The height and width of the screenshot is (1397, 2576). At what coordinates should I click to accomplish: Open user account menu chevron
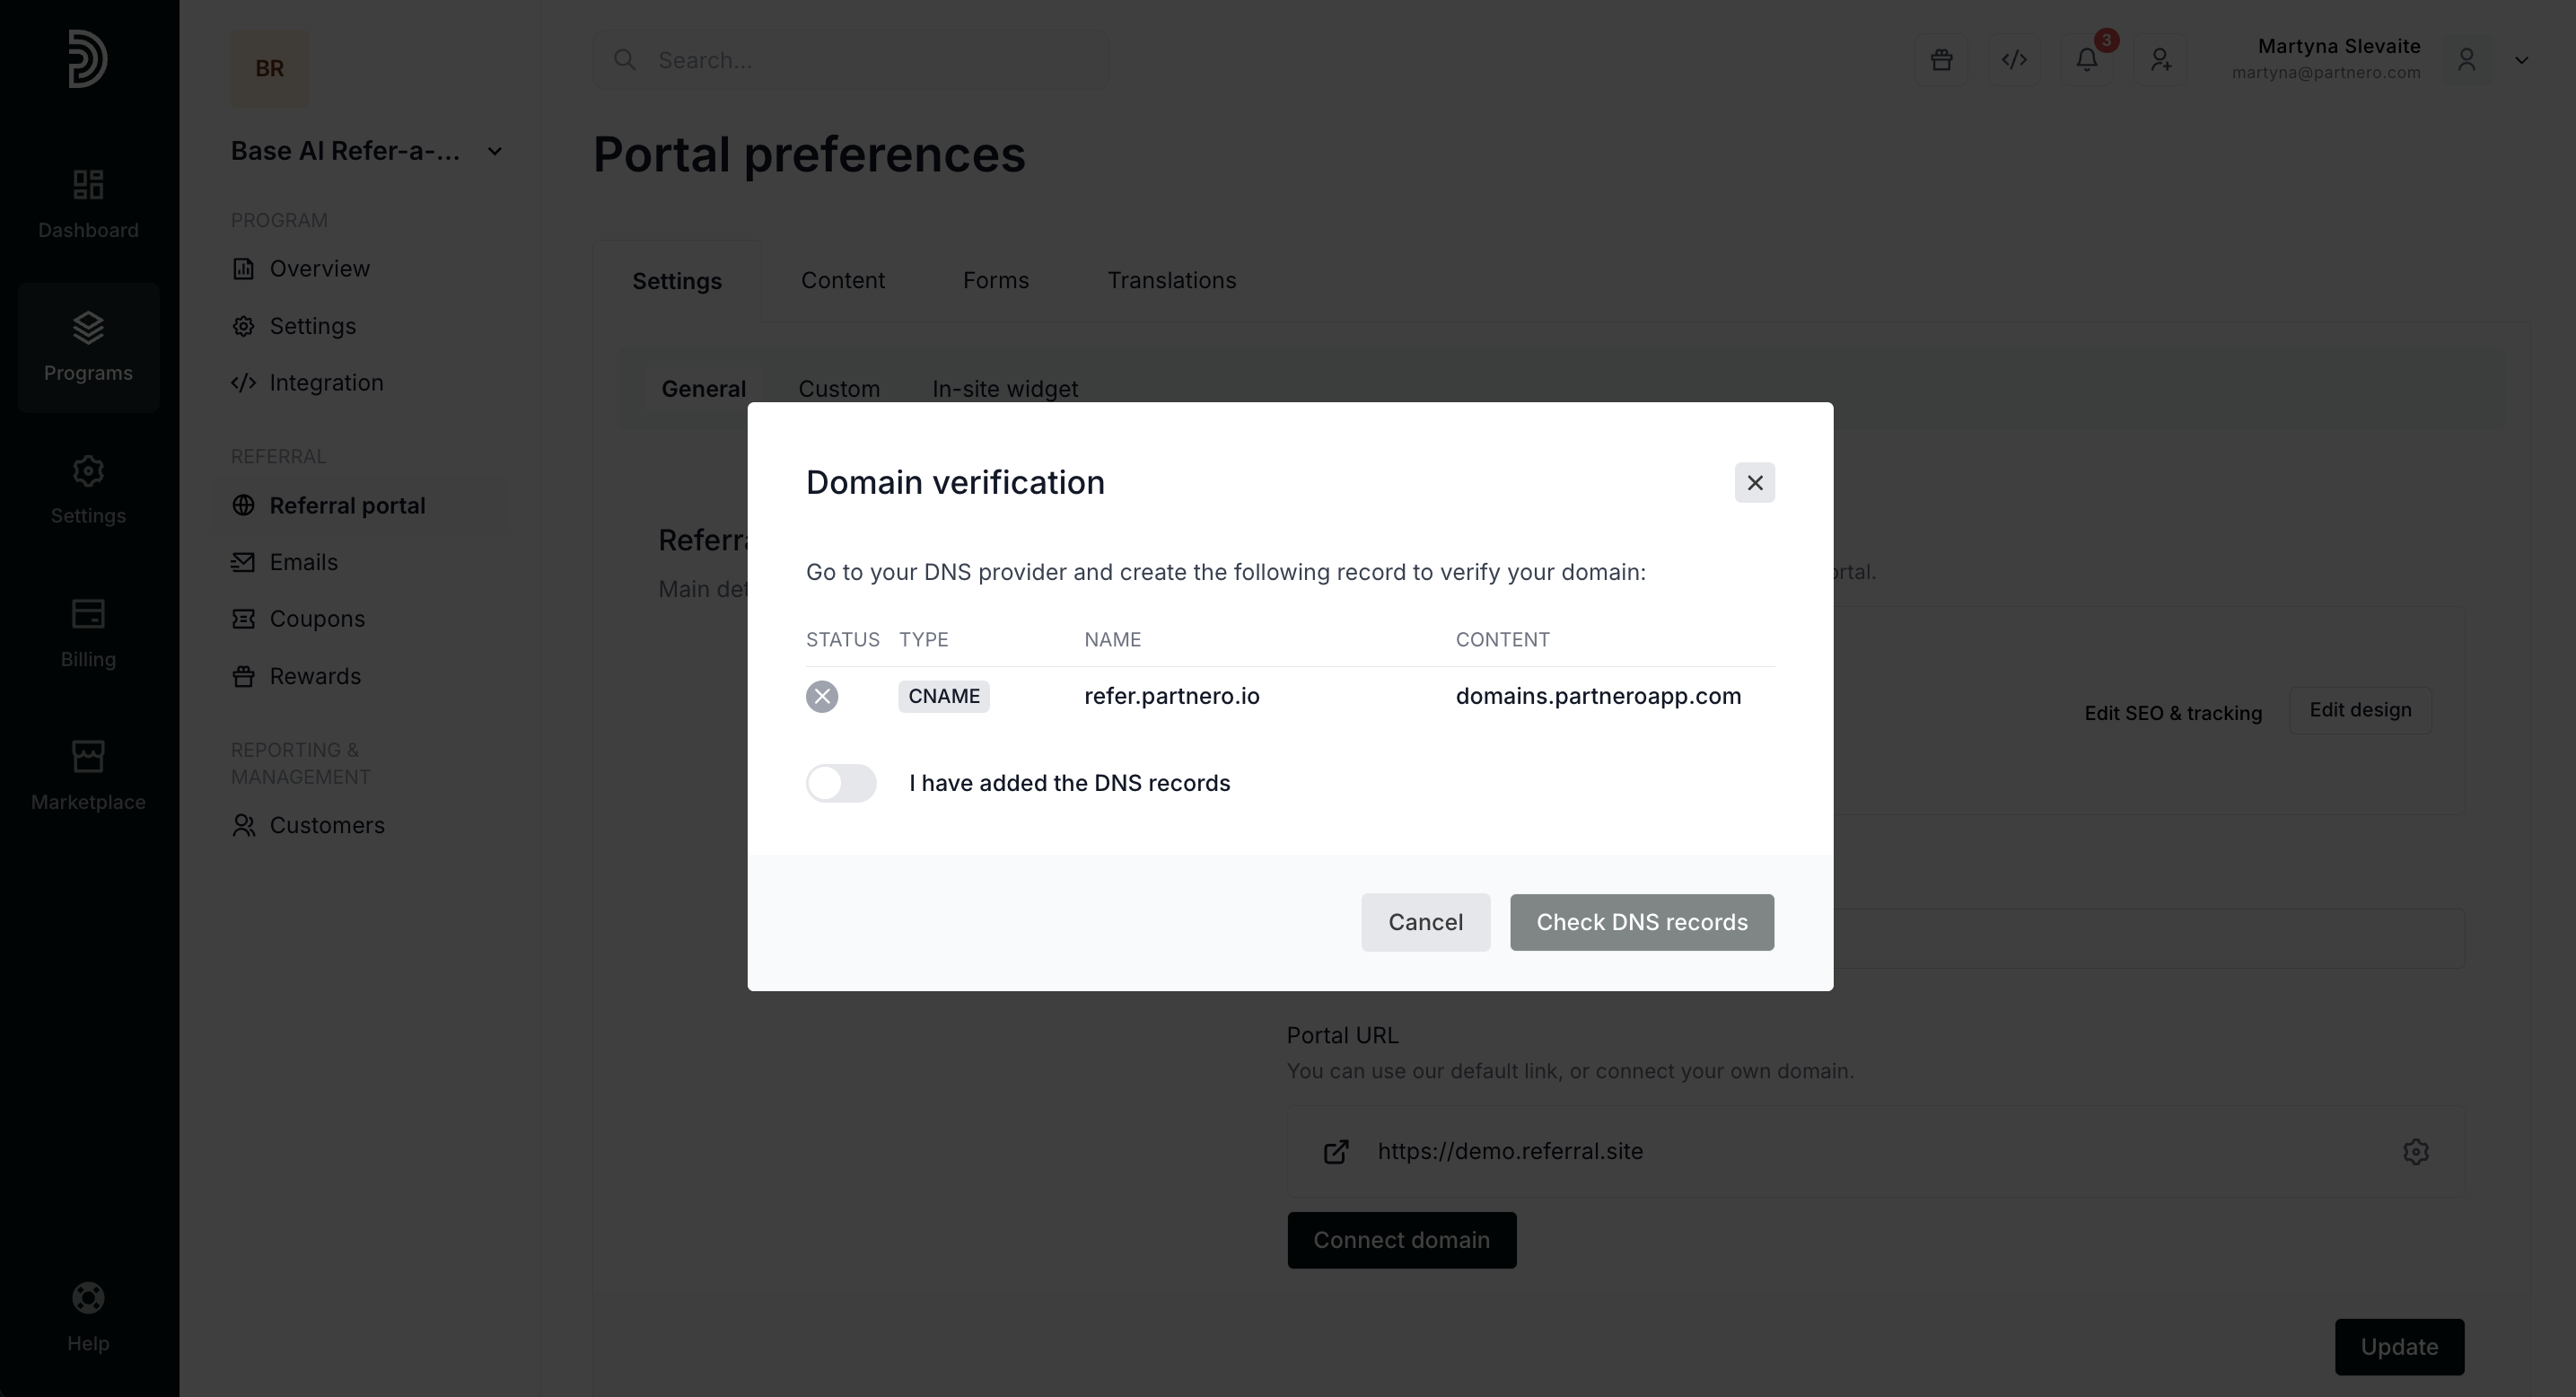[2521, 60]
